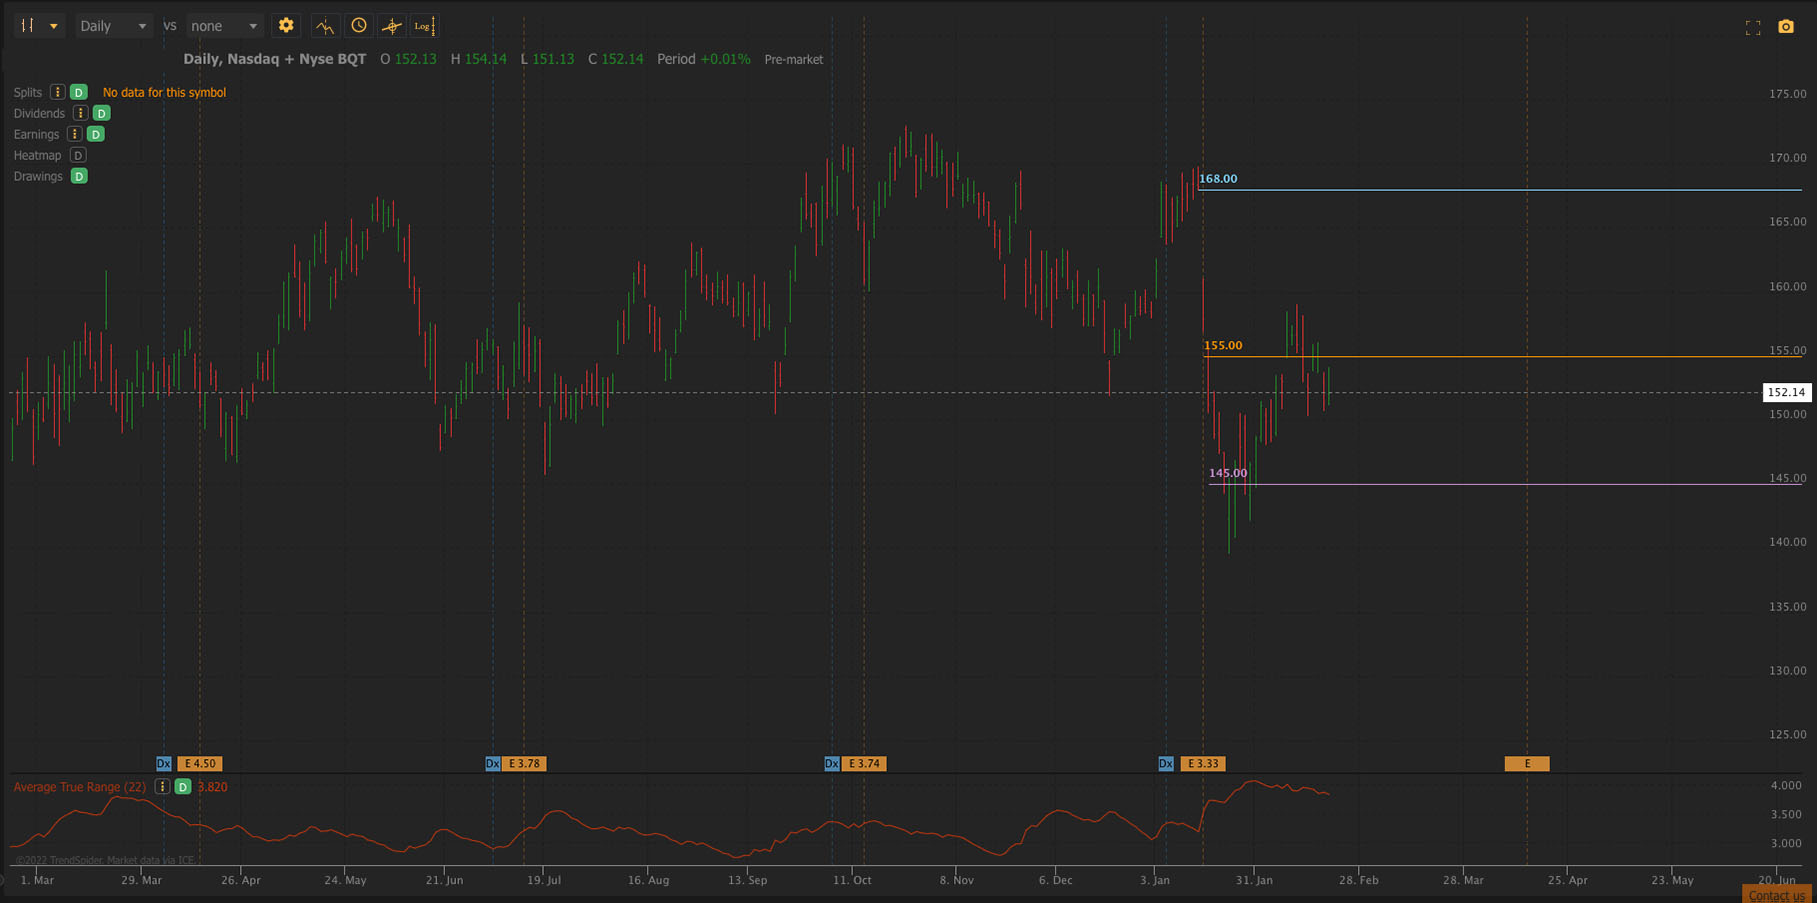Click the clock icon in the toolbar
The height and width of the screenshot is (903, 1817).
click(359, 26)
